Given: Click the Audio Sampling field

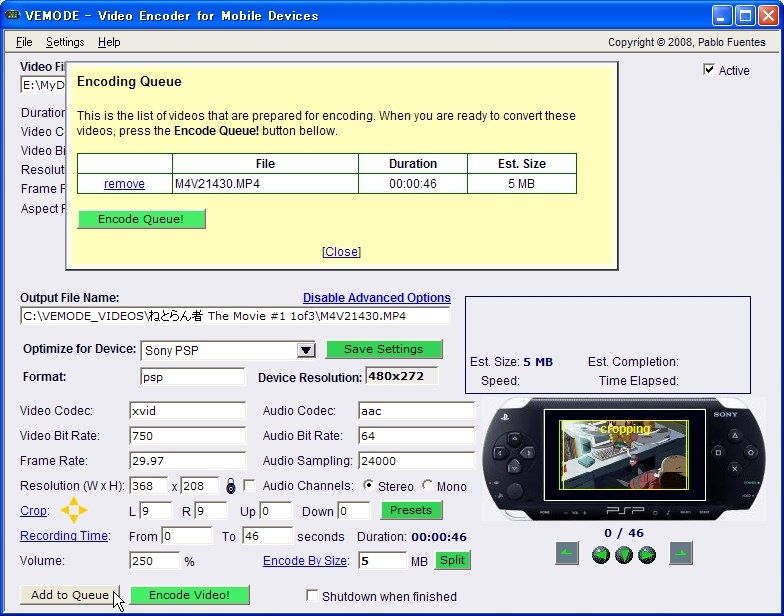Looking at the screenshot, I should tap(416, 460).
